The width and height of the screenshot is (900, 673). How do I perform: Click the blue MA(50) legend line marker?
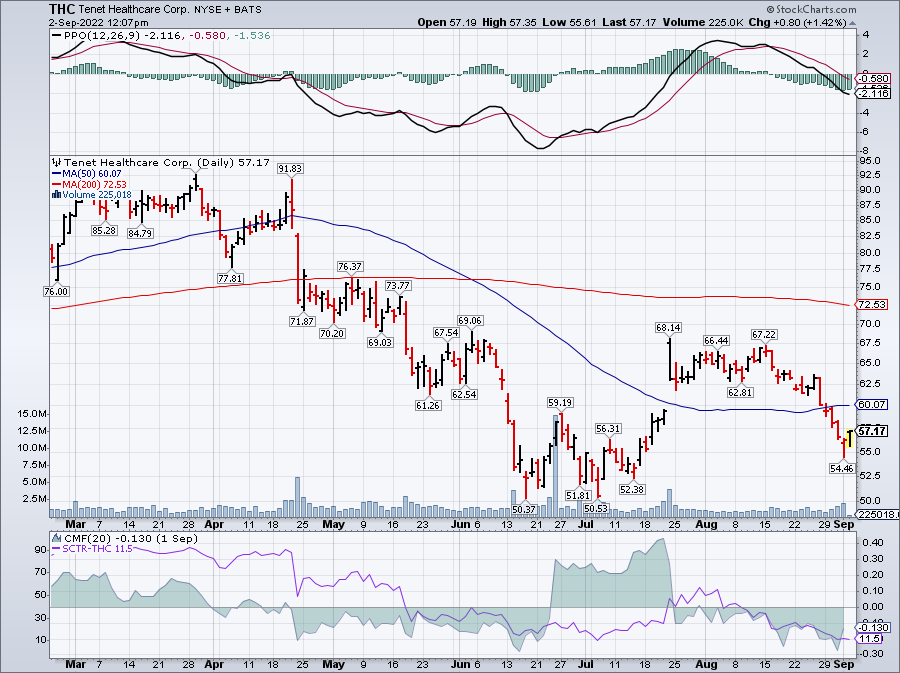pos(55,171)
